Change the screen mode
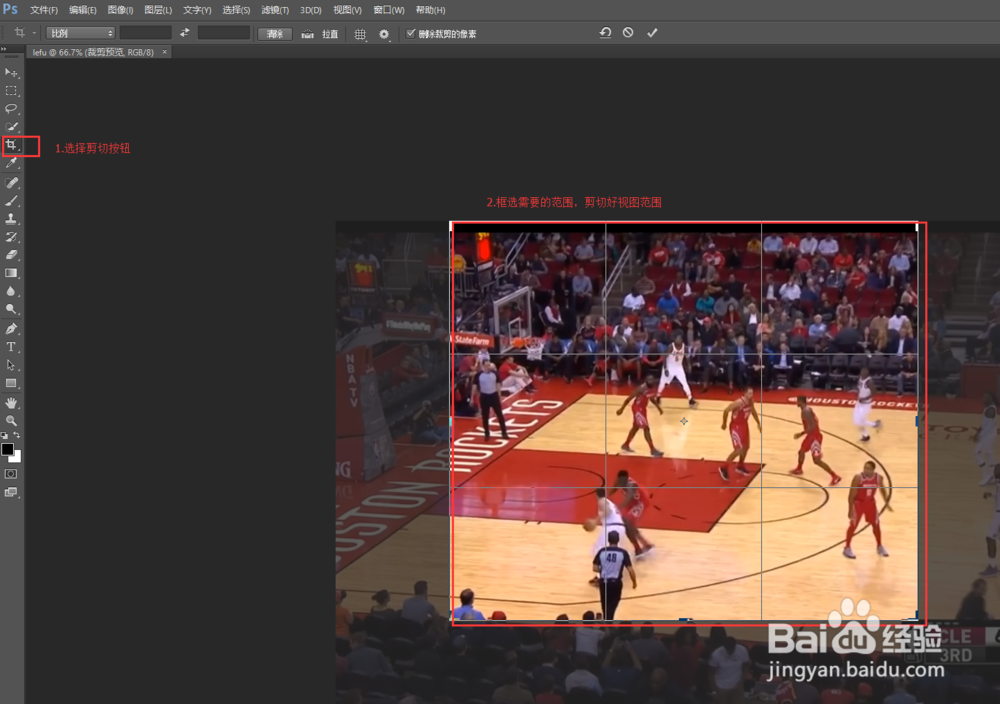 11,492
